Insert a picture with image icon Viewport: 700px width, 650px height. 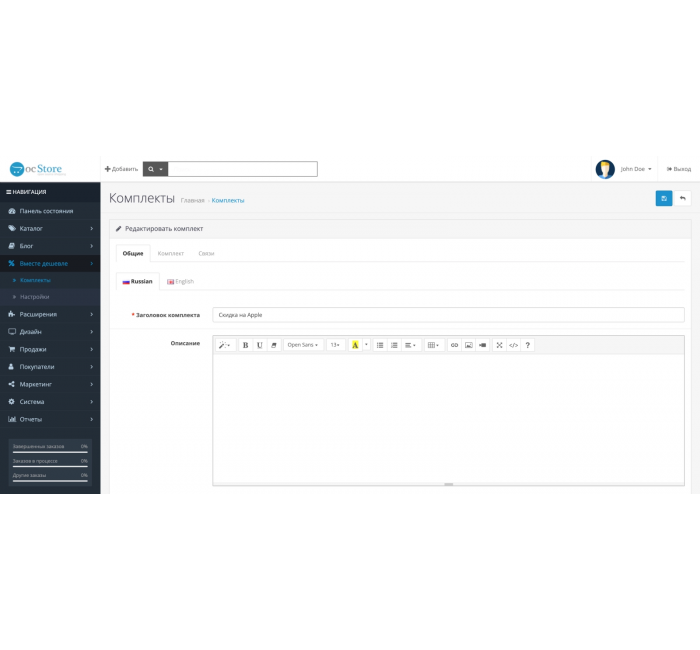pyautogui.click(x=468, y=345)
